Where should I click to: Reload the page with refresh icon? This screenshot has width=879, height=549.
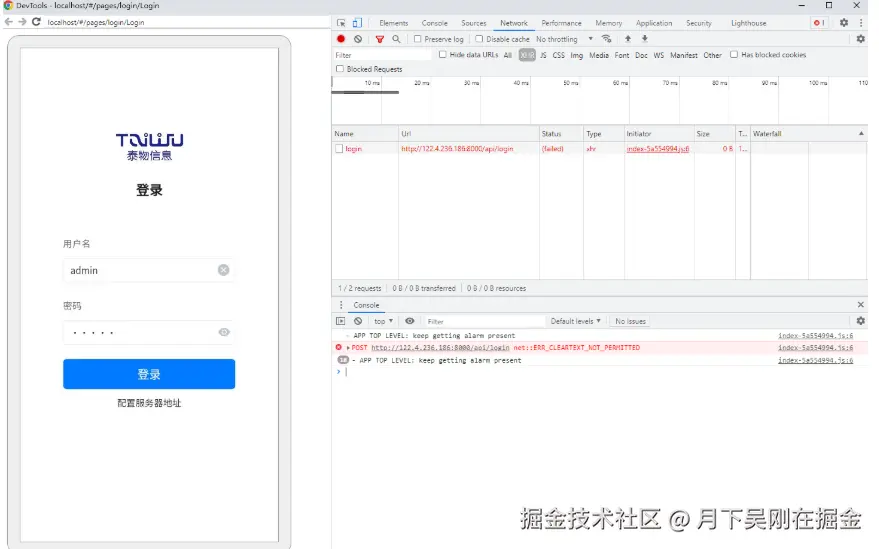pyautogui.click(x=36, y=22)
